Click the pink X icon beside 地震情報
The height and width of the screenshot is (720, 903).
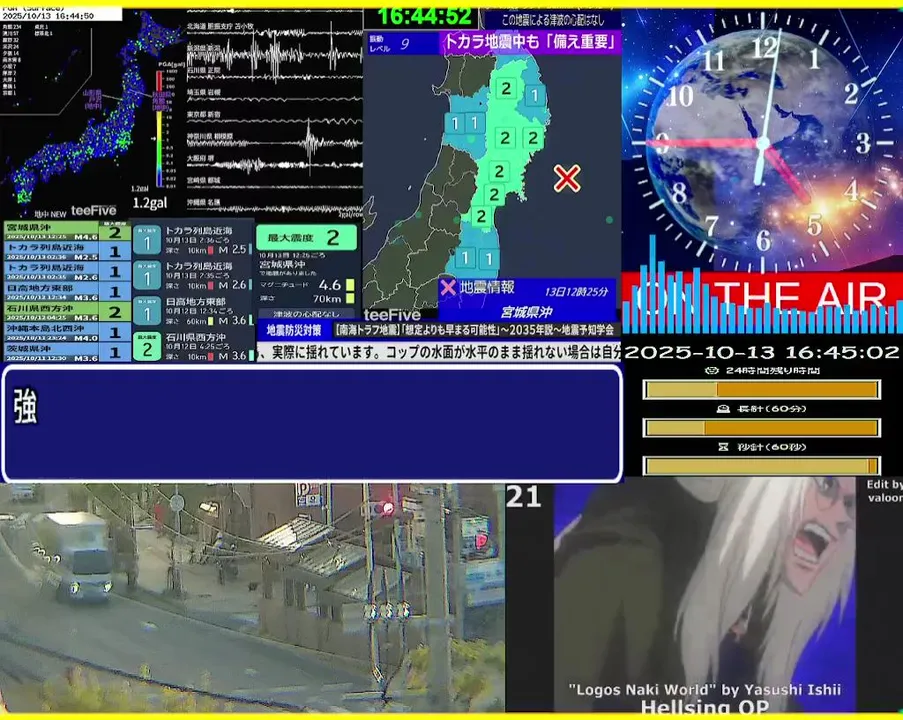point(448,287)
